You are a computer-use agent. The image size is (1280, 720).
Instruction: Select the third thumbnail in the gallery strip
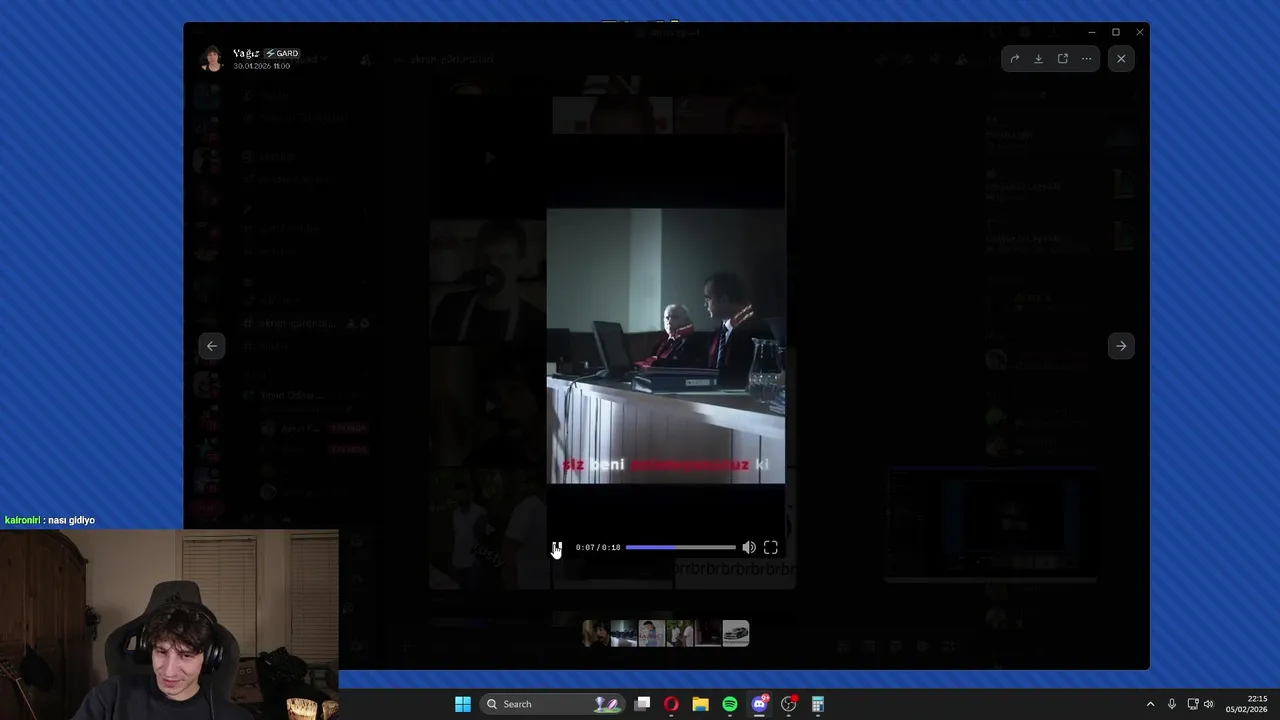pyautogui.click(x=652, y=633)
